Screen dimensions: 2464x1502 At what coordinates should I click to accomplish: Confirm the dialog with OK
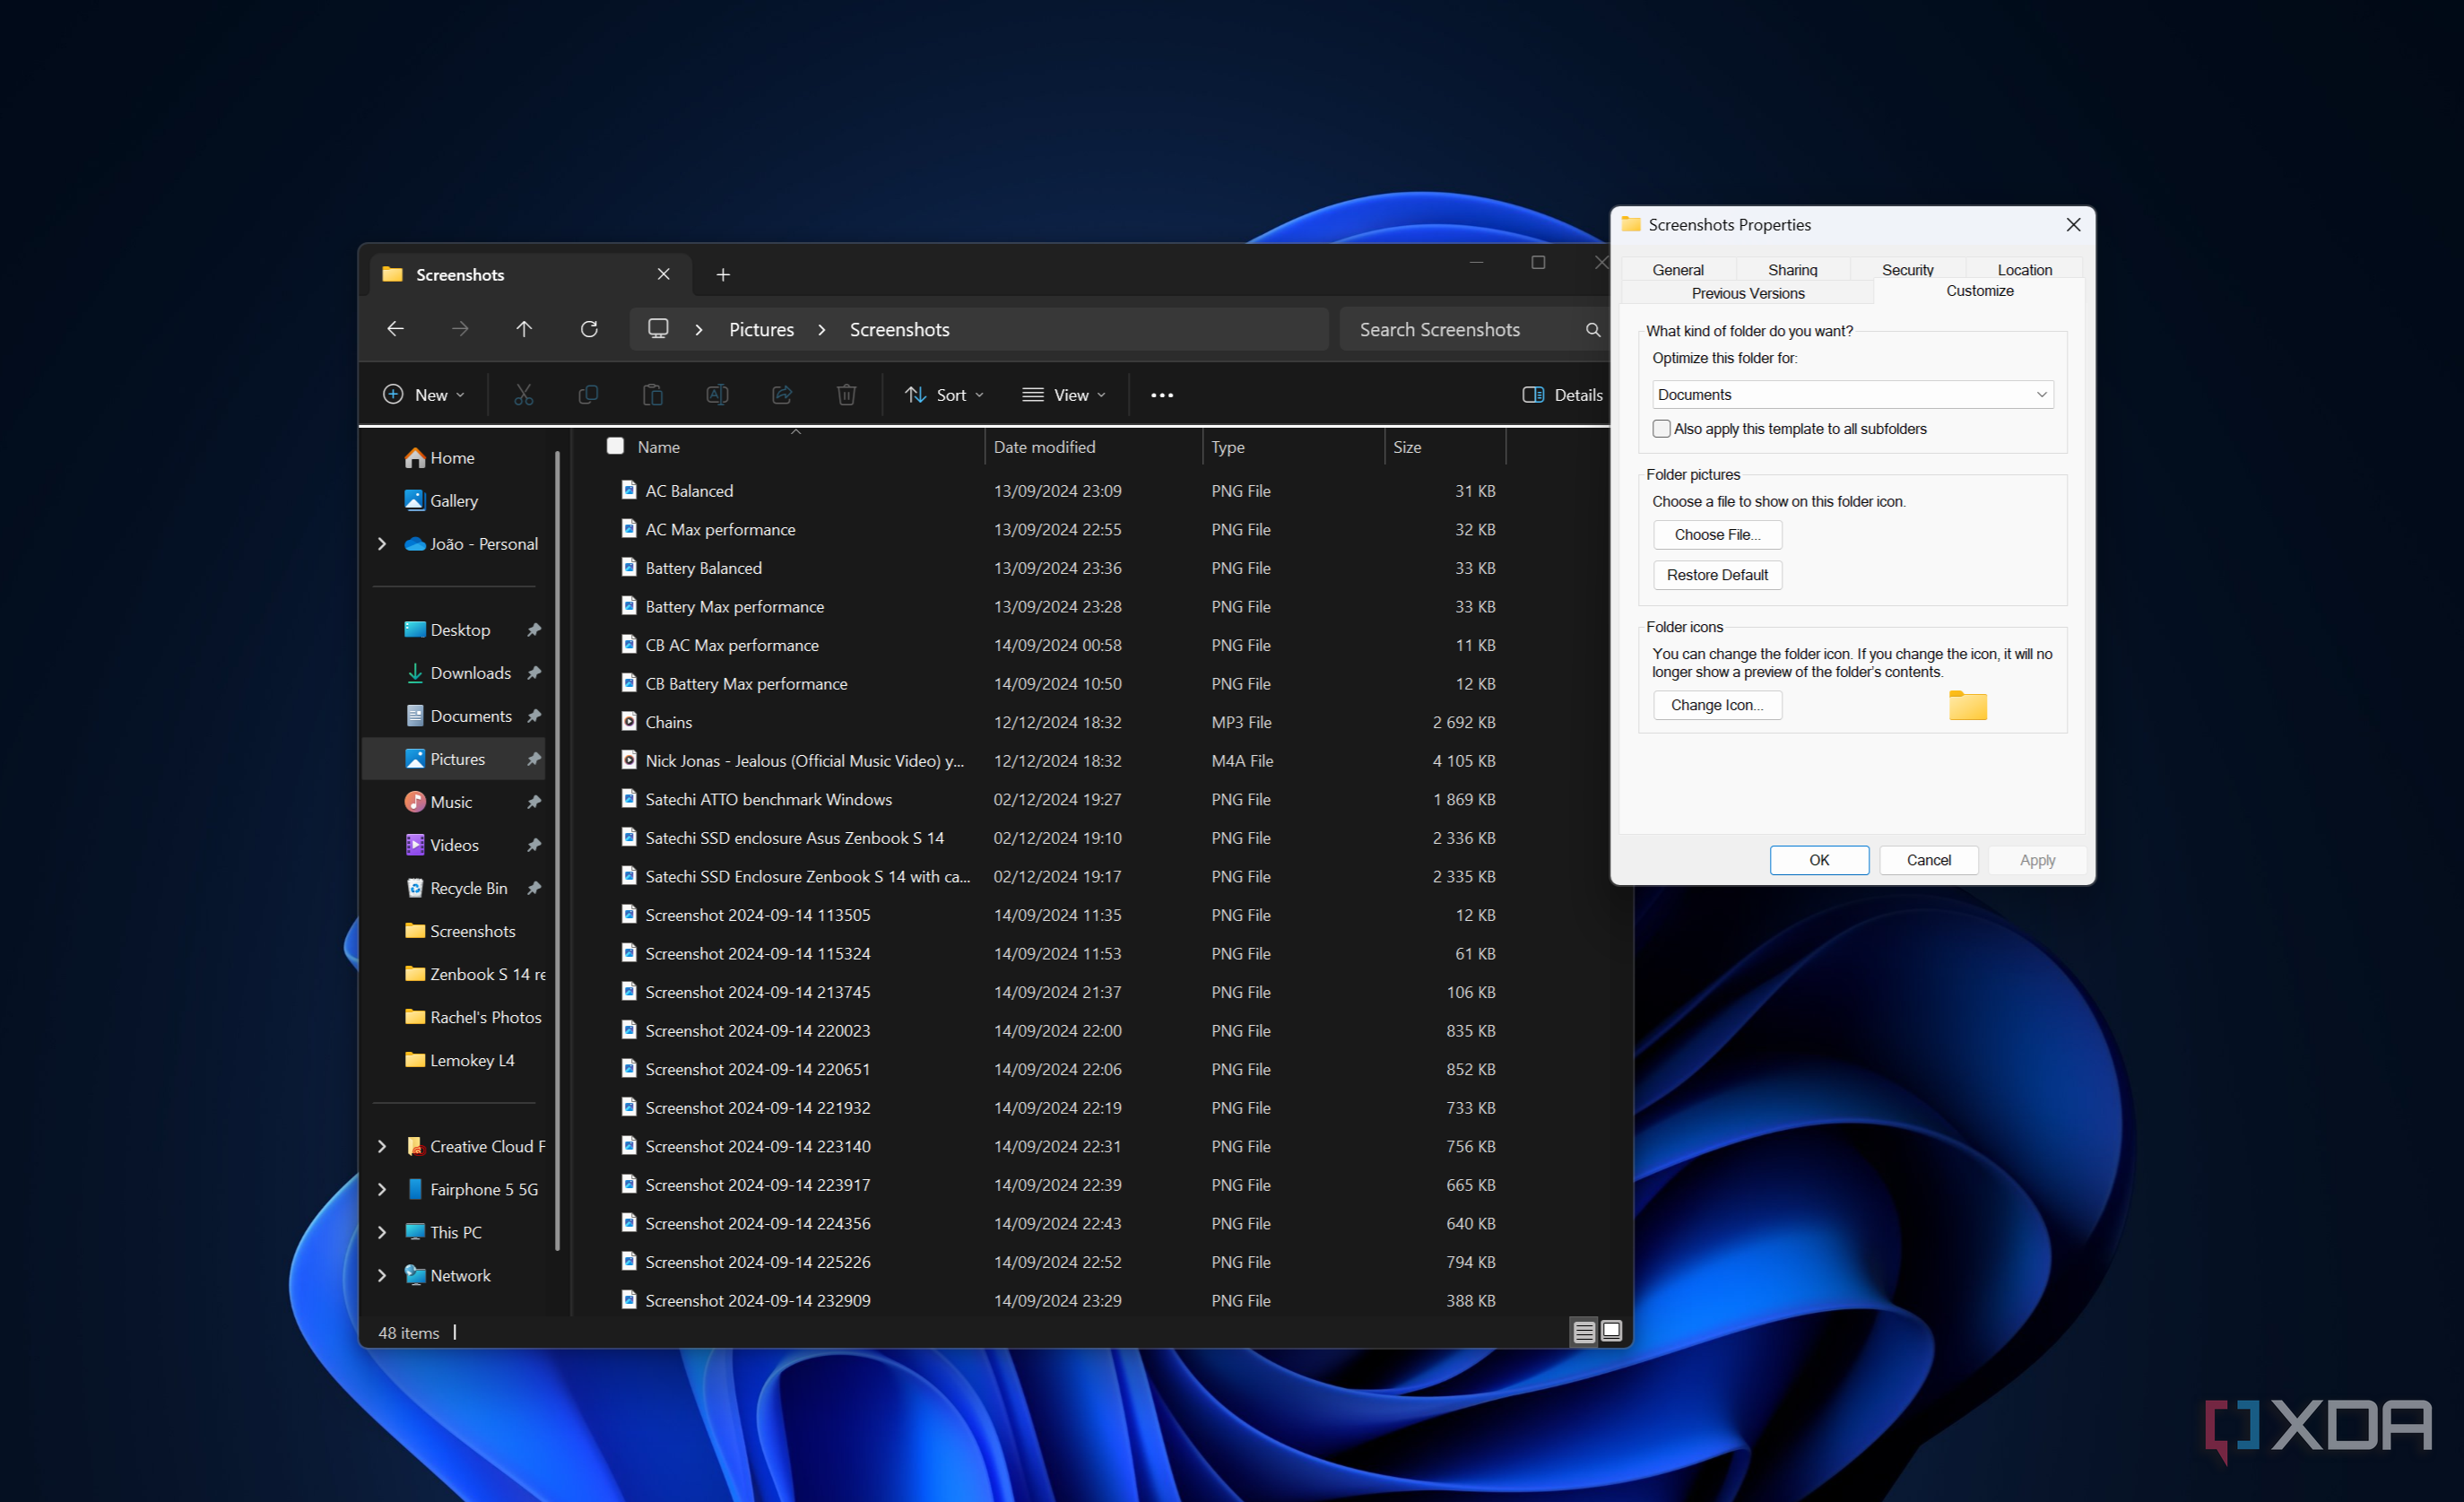point(1819,860)
